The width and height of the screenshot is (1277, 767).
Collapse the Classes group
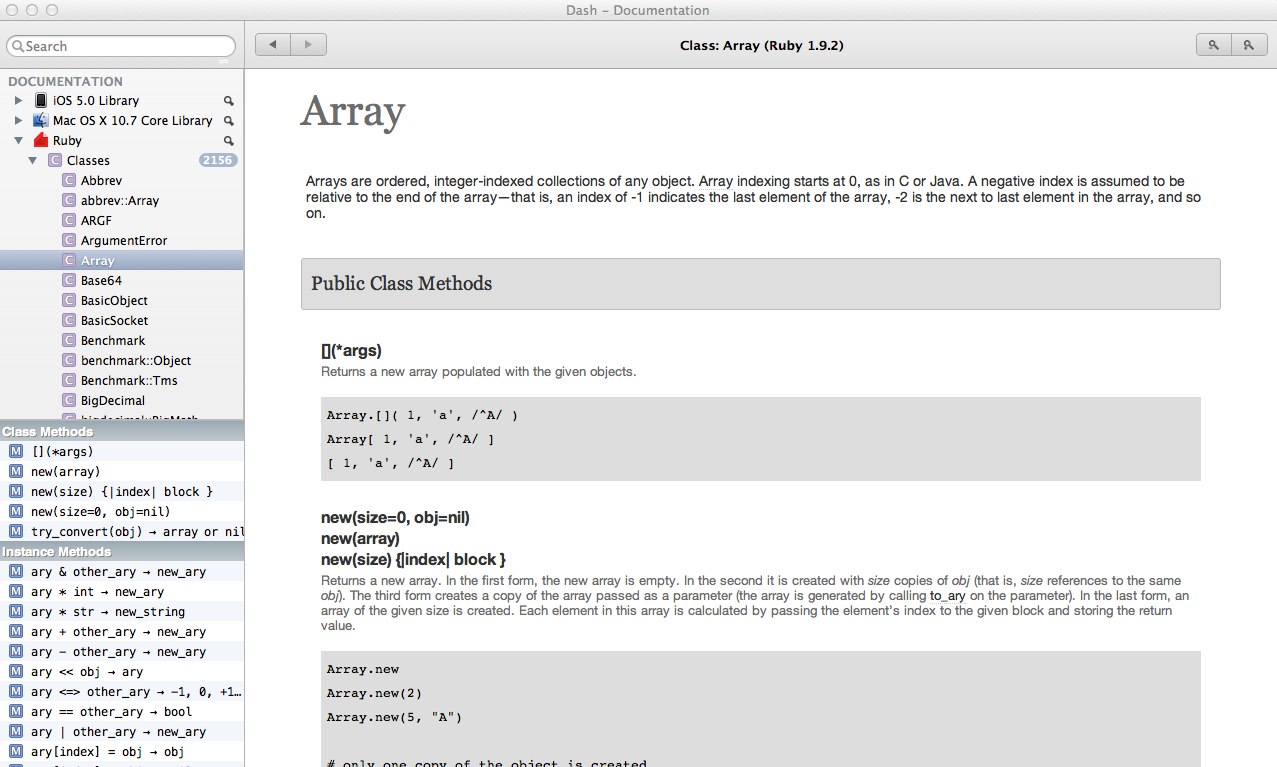point(33,161)
